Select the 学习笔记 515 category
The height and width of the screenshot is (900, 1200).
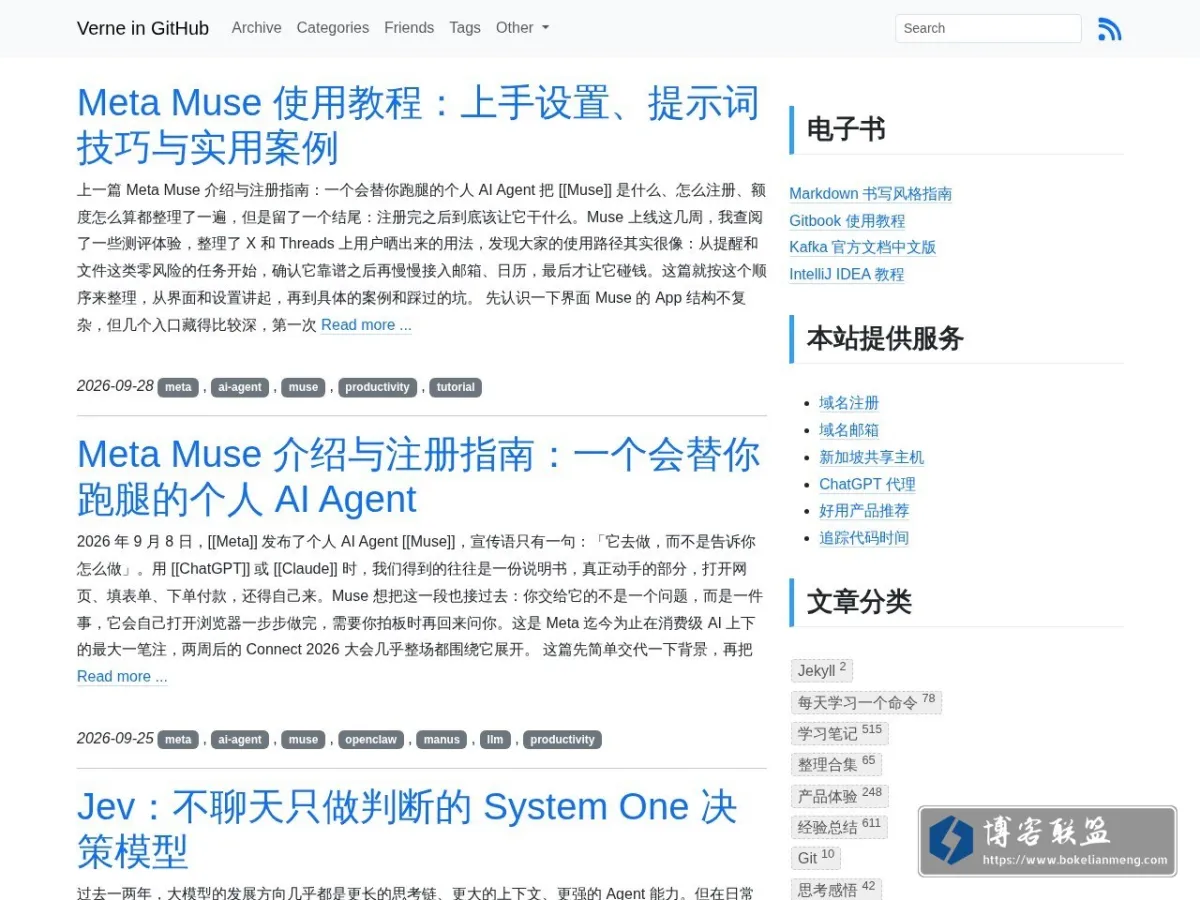[x=840, y=733]
